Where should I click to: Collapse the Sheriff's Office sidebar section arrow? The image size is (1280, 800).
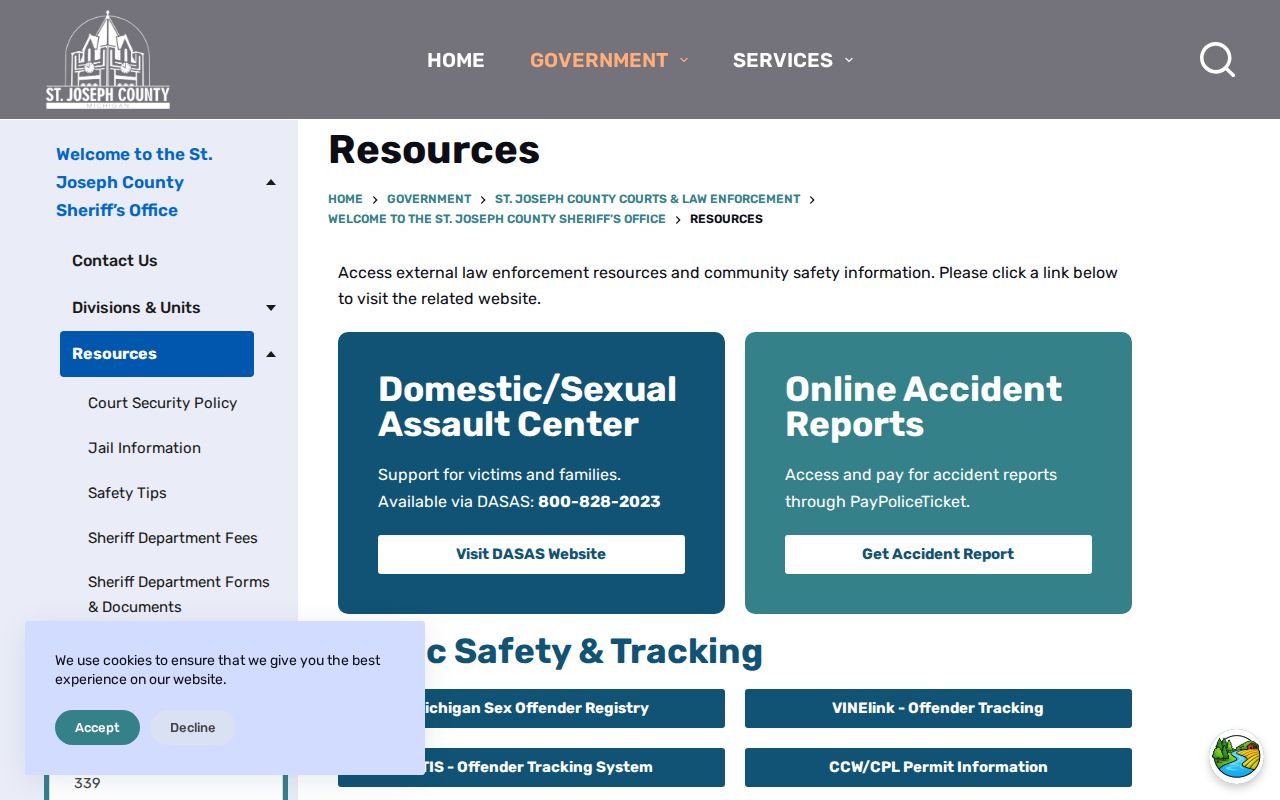coord(270,182)
